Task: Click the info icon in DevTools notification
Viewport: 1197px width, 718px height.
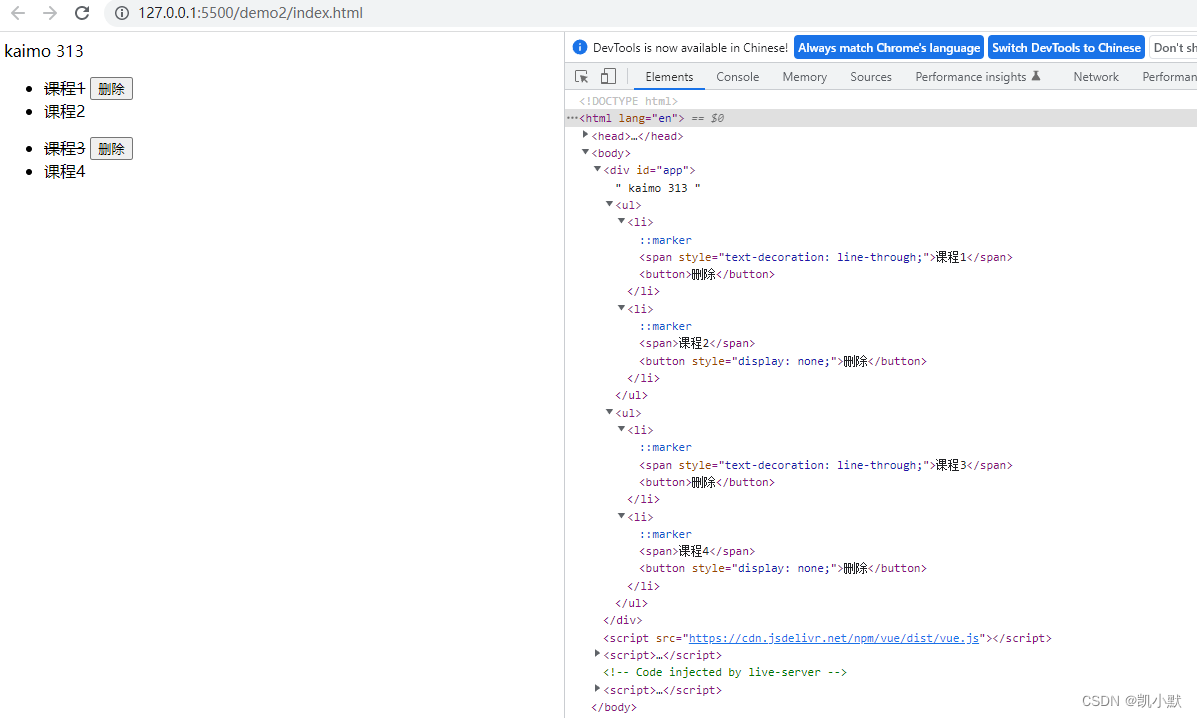Action: tap(579, 47)
